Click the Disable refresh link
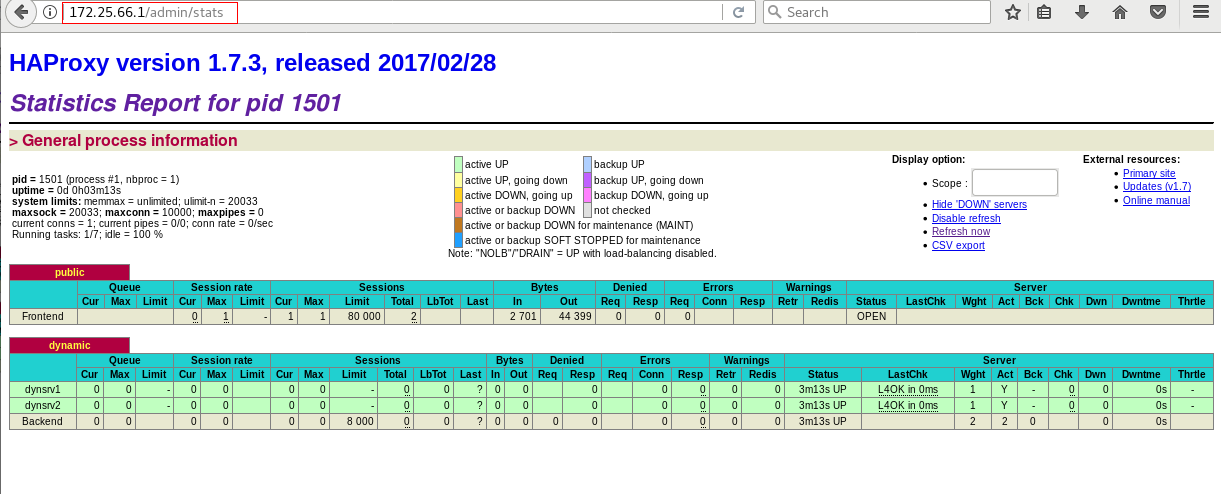 (x=966, y=218)
